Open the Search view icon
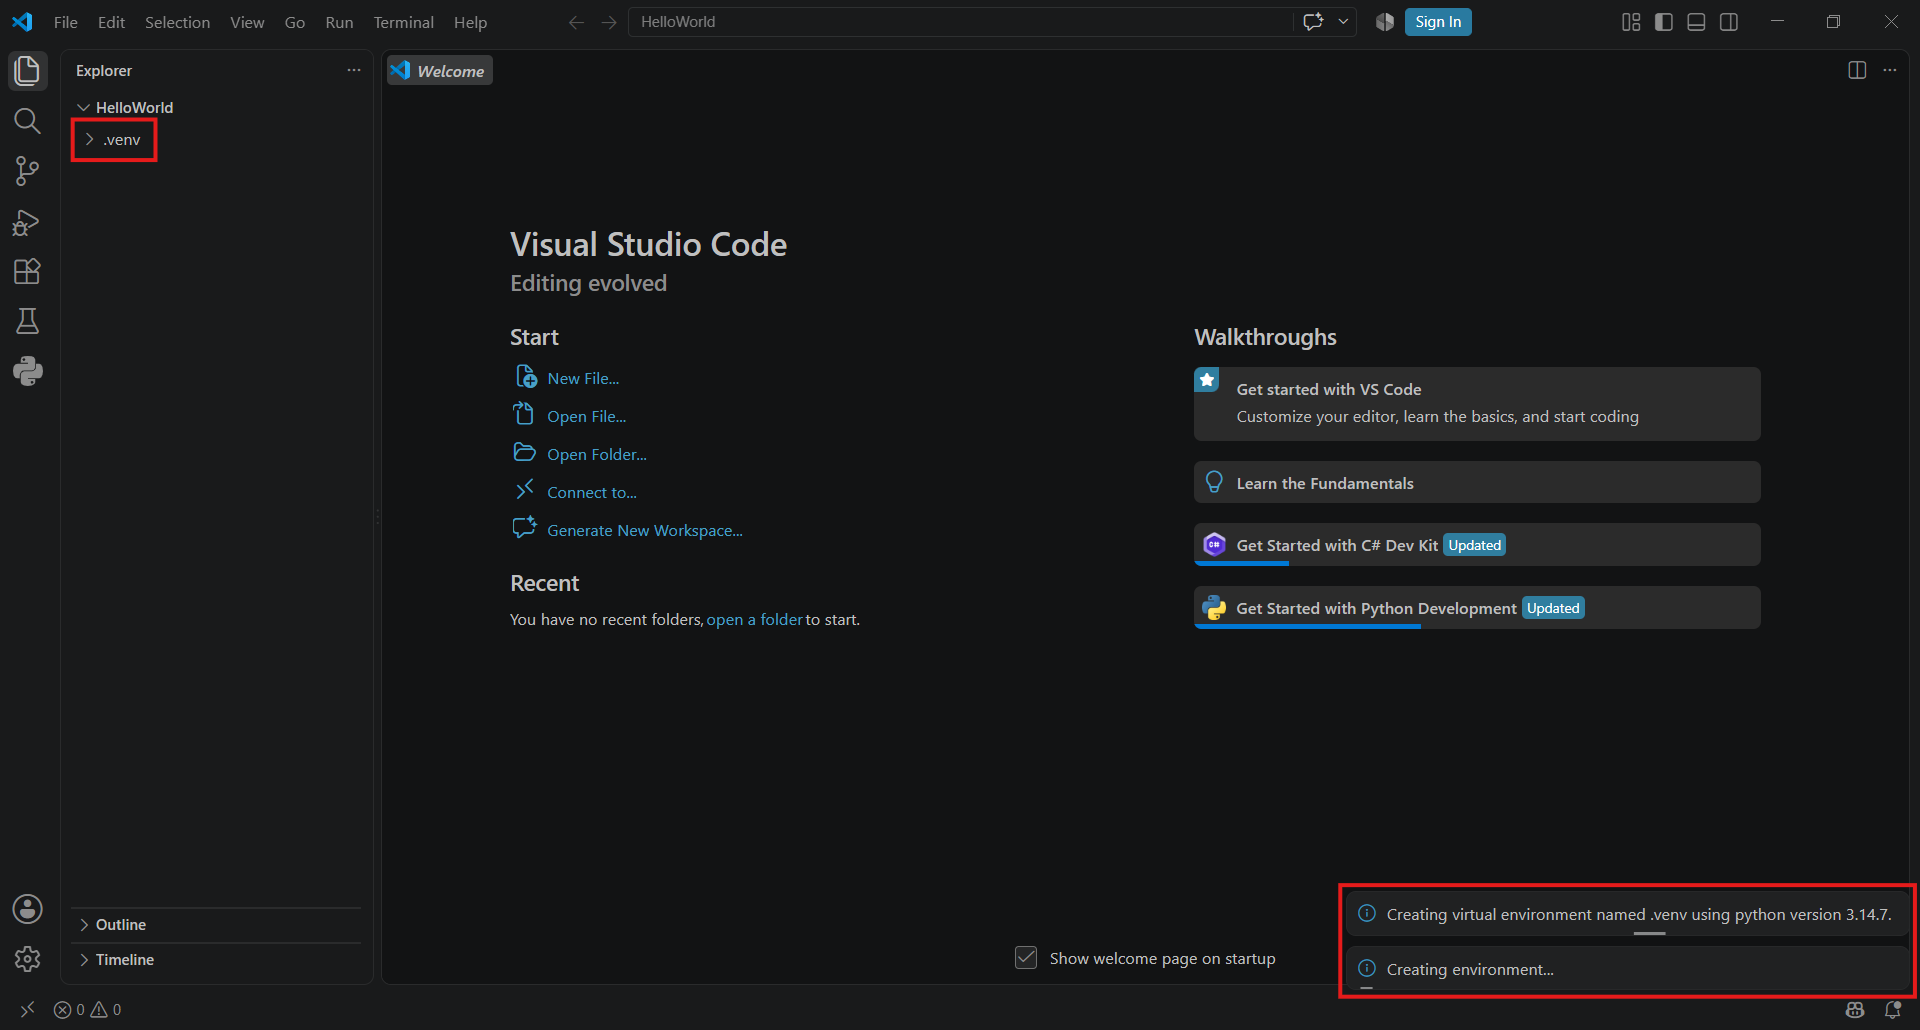The image size is (1920, 1030). [x=27, y=121]
